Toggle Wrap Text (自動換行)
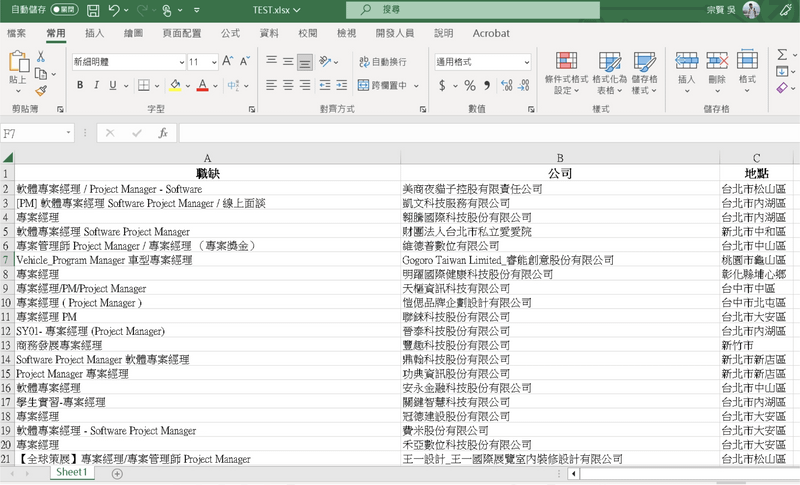 [383, 62]
